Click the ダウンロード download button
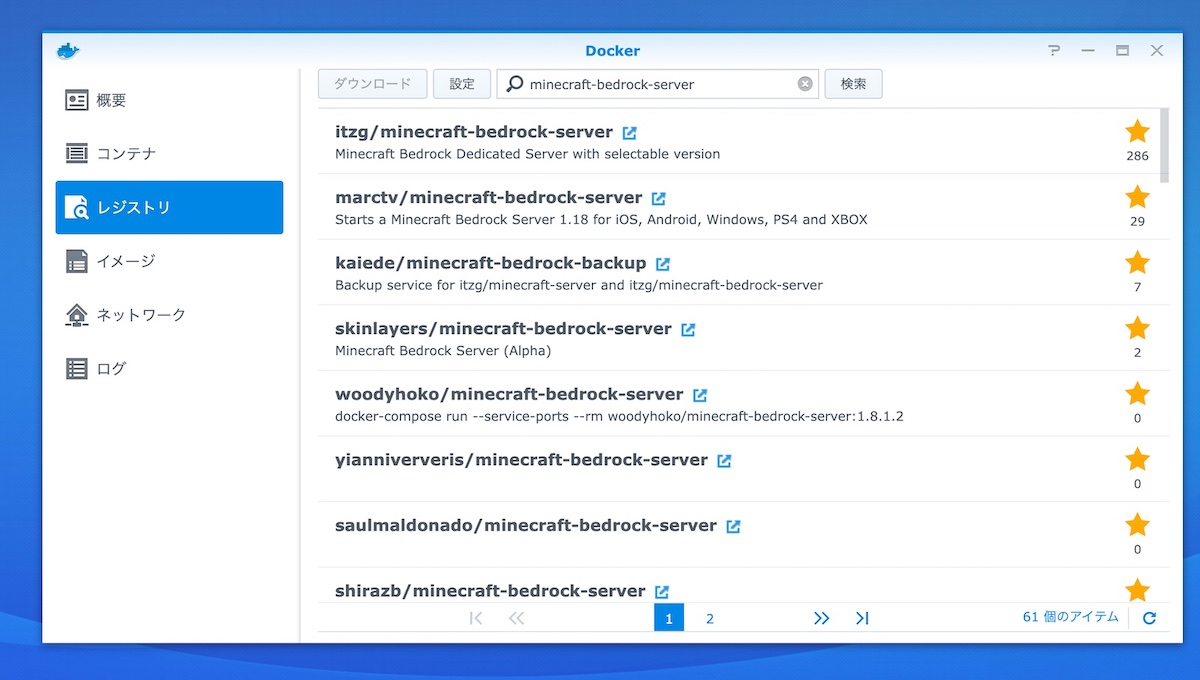This screenshot has width=1200, height=680. pos(372,84)
